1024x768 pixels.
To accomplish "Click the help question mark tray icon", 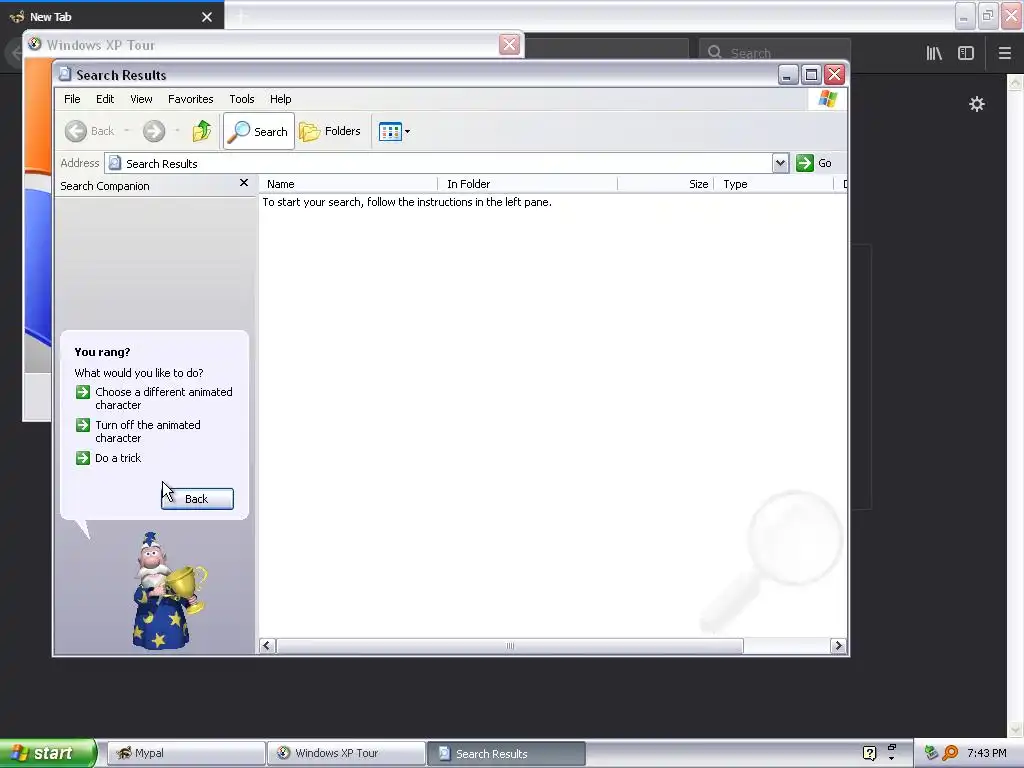I will 869,753.
